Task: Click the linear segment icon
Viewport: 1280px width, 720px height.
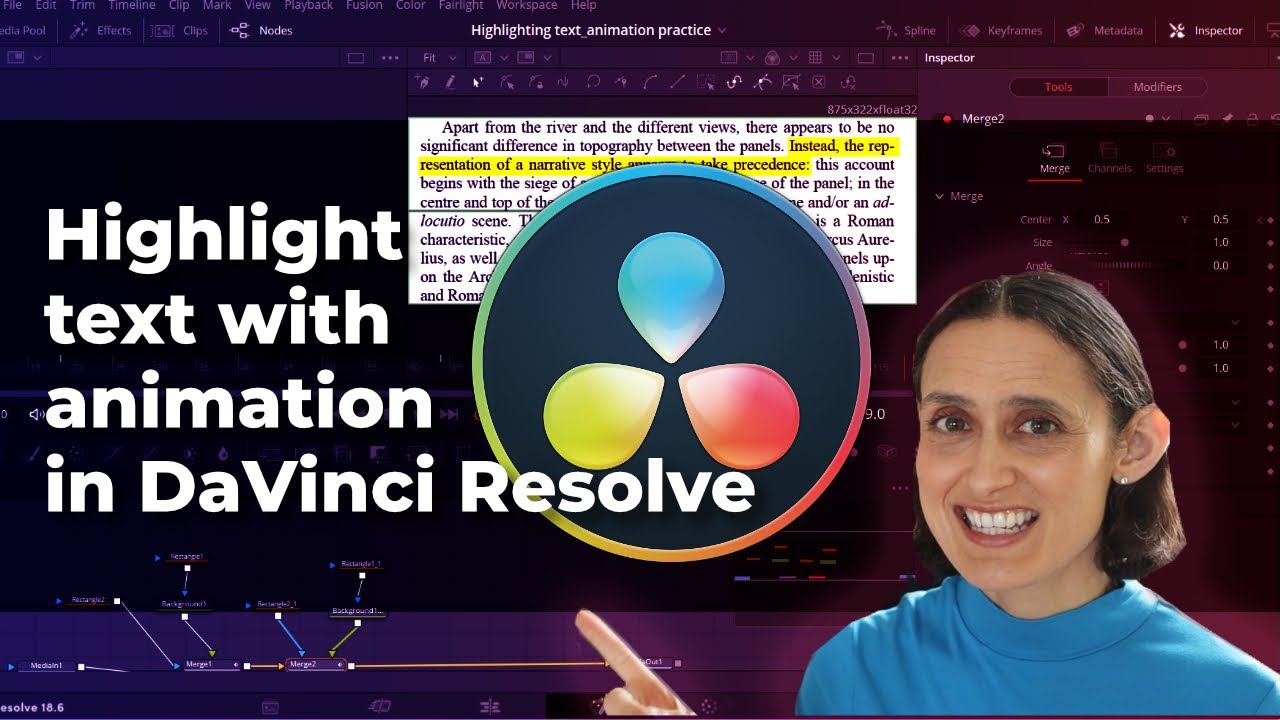Action: click(678, 82)
